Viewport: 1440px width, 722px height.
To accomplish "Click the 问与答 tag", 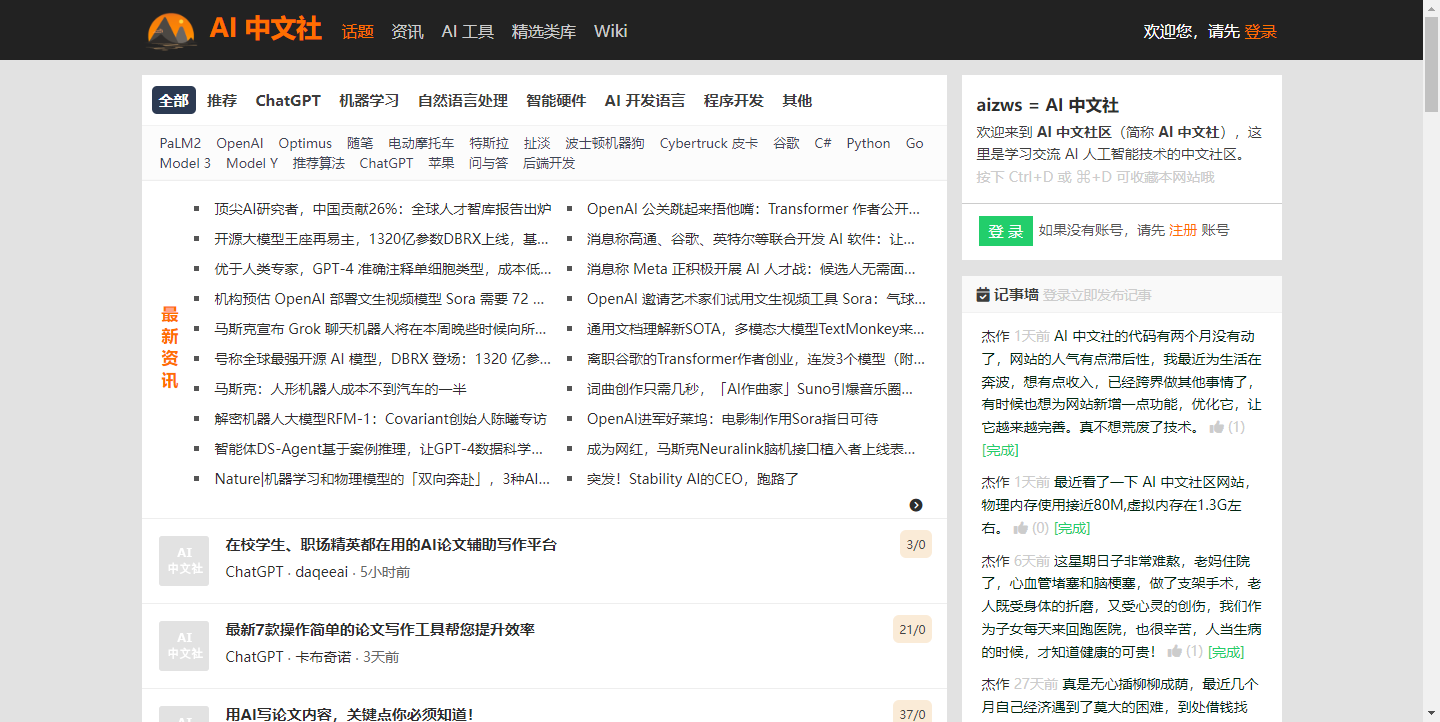I will (488, 163).
